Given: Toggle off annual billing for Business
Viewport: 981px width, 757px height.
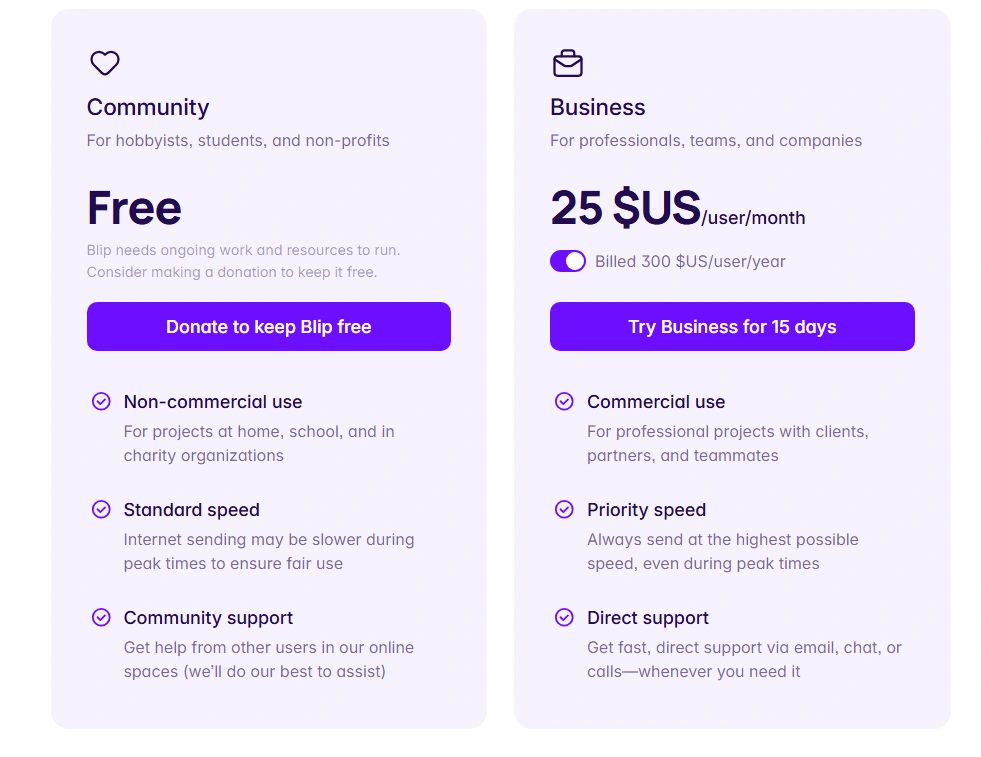Looking at the screenshot, I should pyautogui.click(x=568, y=261).
